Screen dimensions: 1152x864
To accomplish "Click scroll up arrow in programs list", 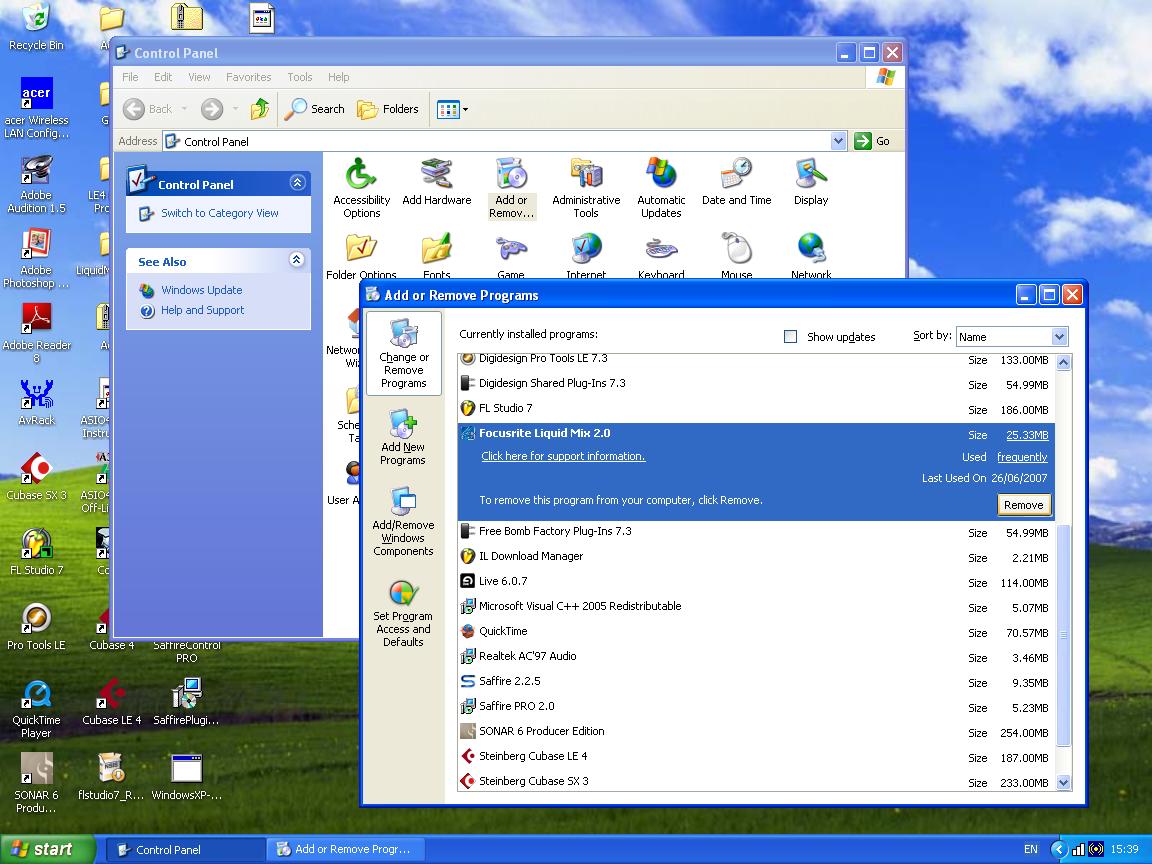I will (1063, 362).
